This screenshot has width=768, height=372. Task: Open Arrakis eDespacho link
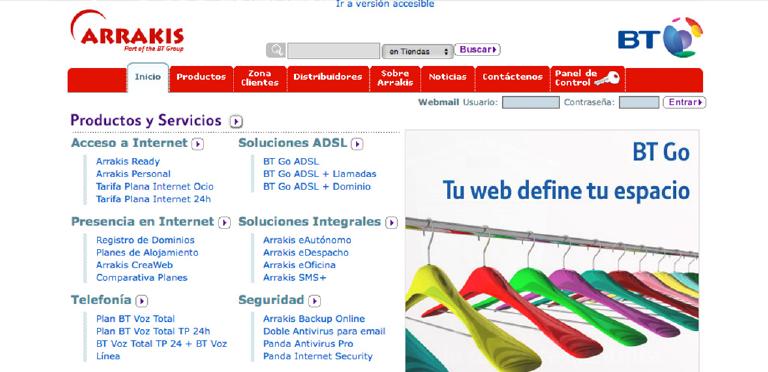pos(306,253)
